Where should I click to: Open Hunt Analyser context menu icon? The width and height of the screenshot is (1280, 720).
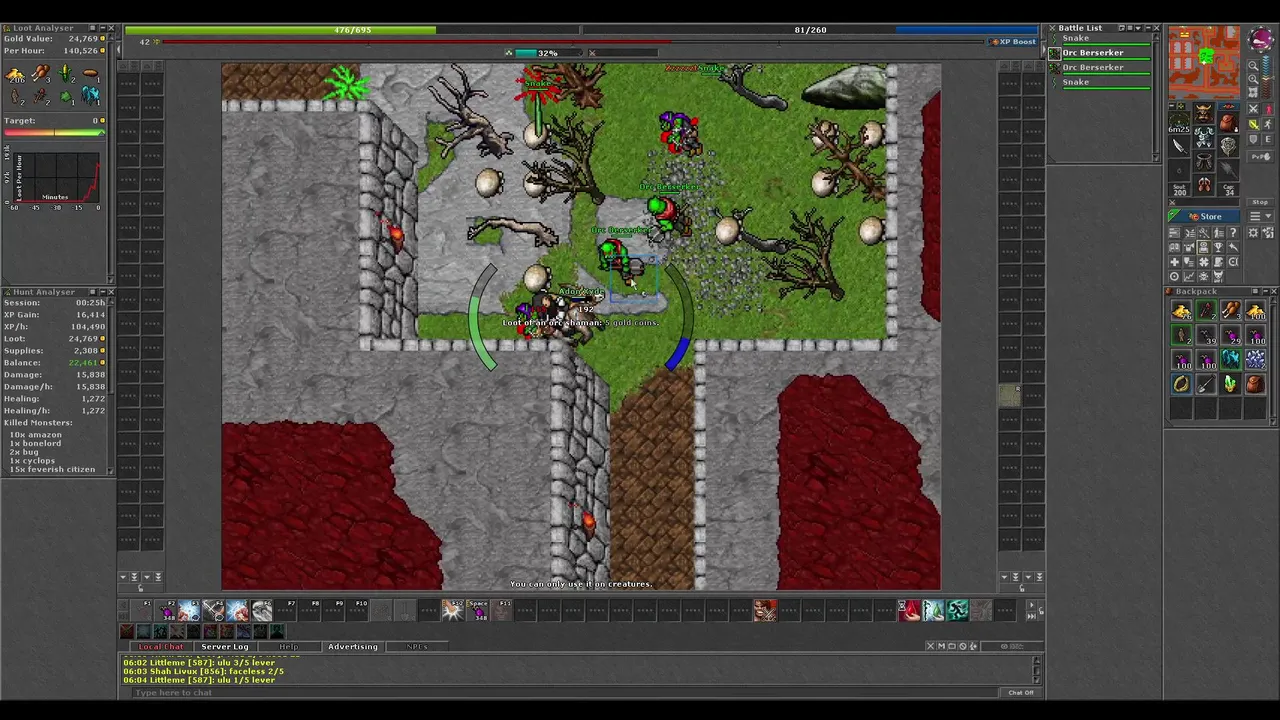click(92, 292)
